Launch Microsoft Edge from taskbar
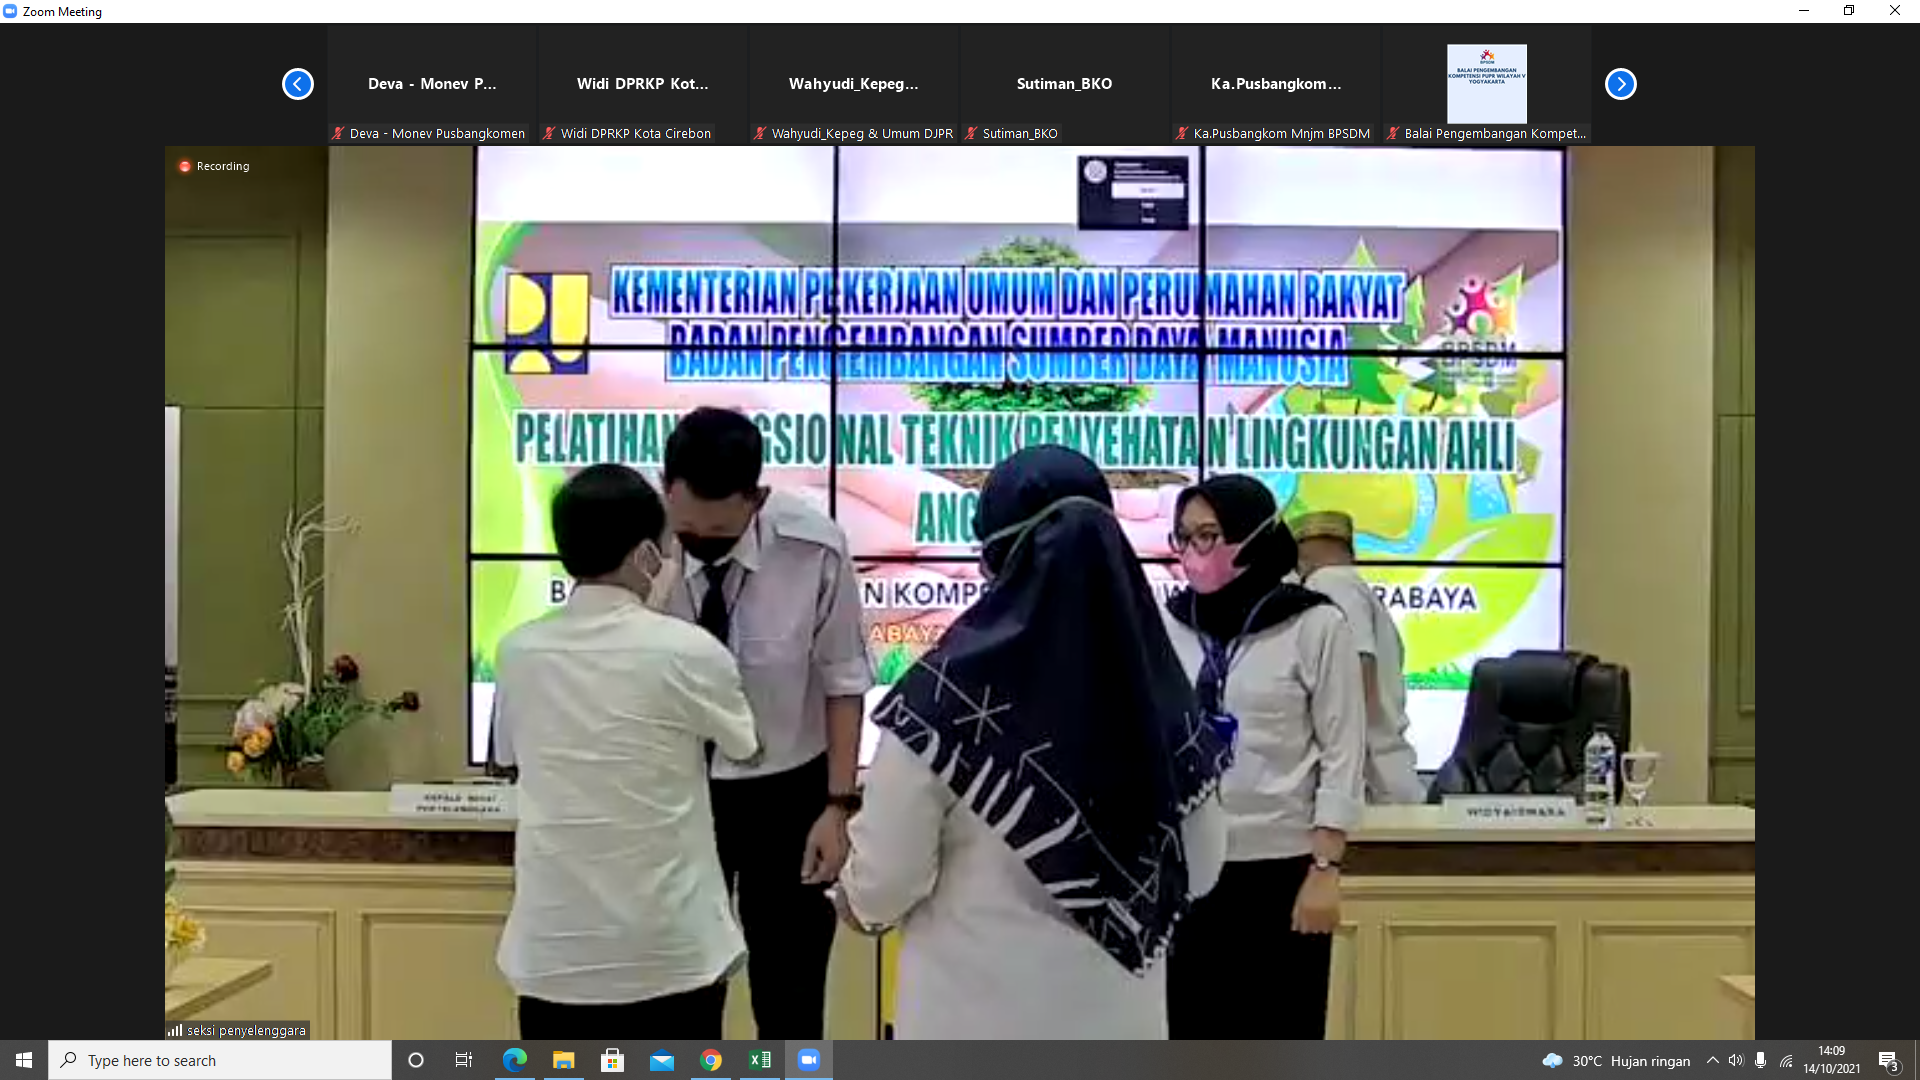The height and width of the screenshot is (1080, 1920). pyautogui.click(x=515, y=1060)
